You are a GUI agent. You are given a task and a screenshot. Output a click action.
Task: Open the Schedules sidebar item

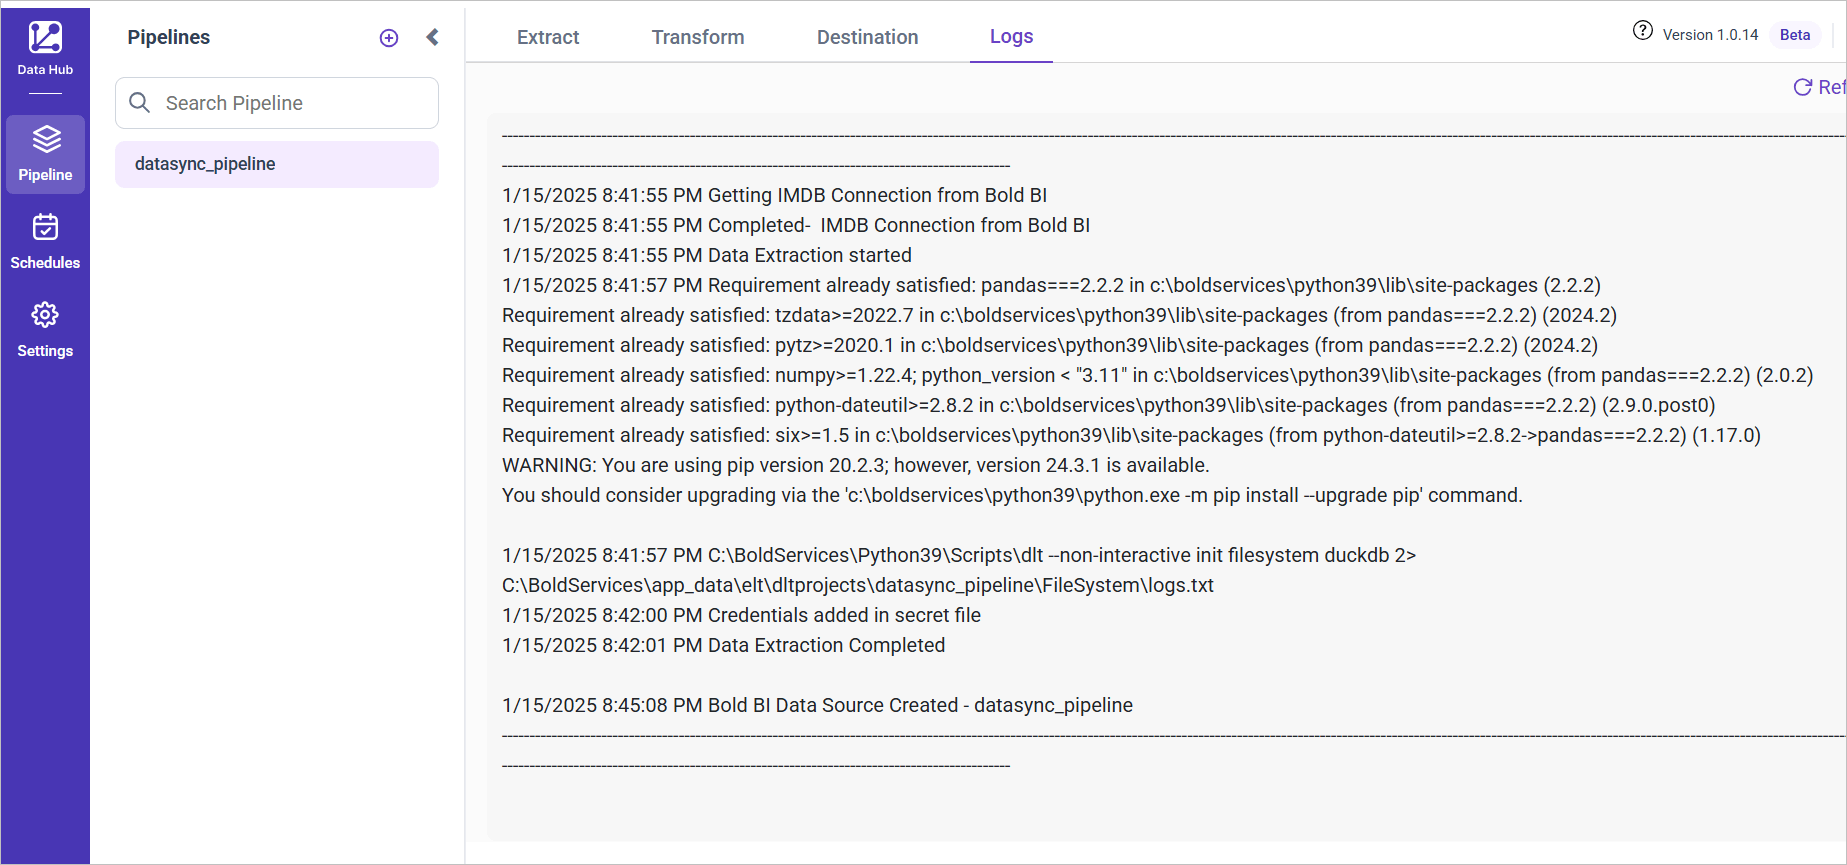point(45,242)
